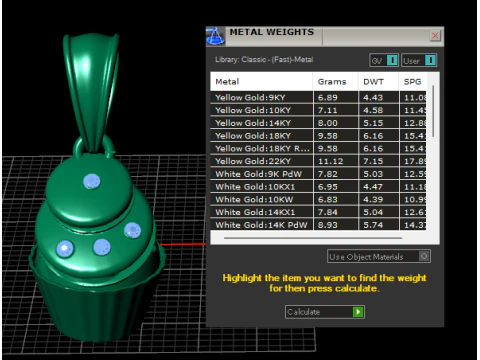The height and width of the screenshot is (360, 480).
Task: Enable Use Object Materials option
Action: [379, 256]
